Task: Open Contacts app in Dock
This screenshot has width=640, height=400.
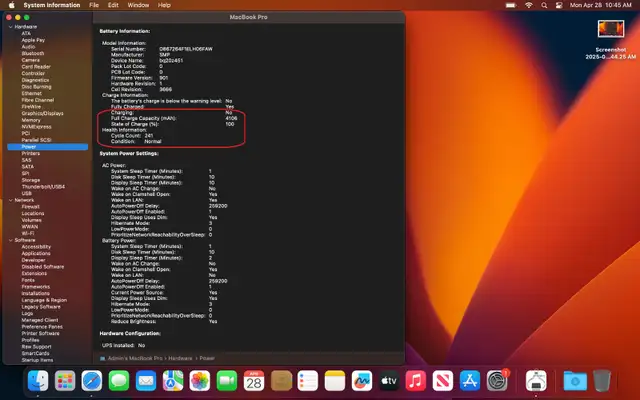Action: point(281,381)
